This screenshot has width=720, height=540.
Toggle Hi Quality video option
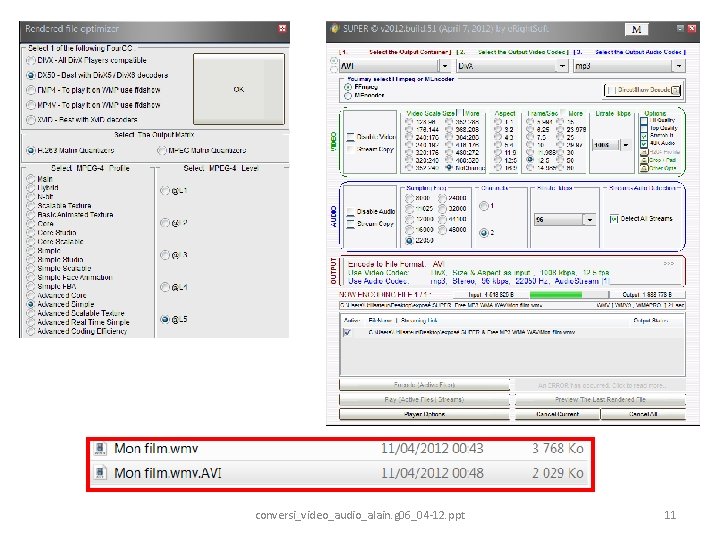point(644,121)
